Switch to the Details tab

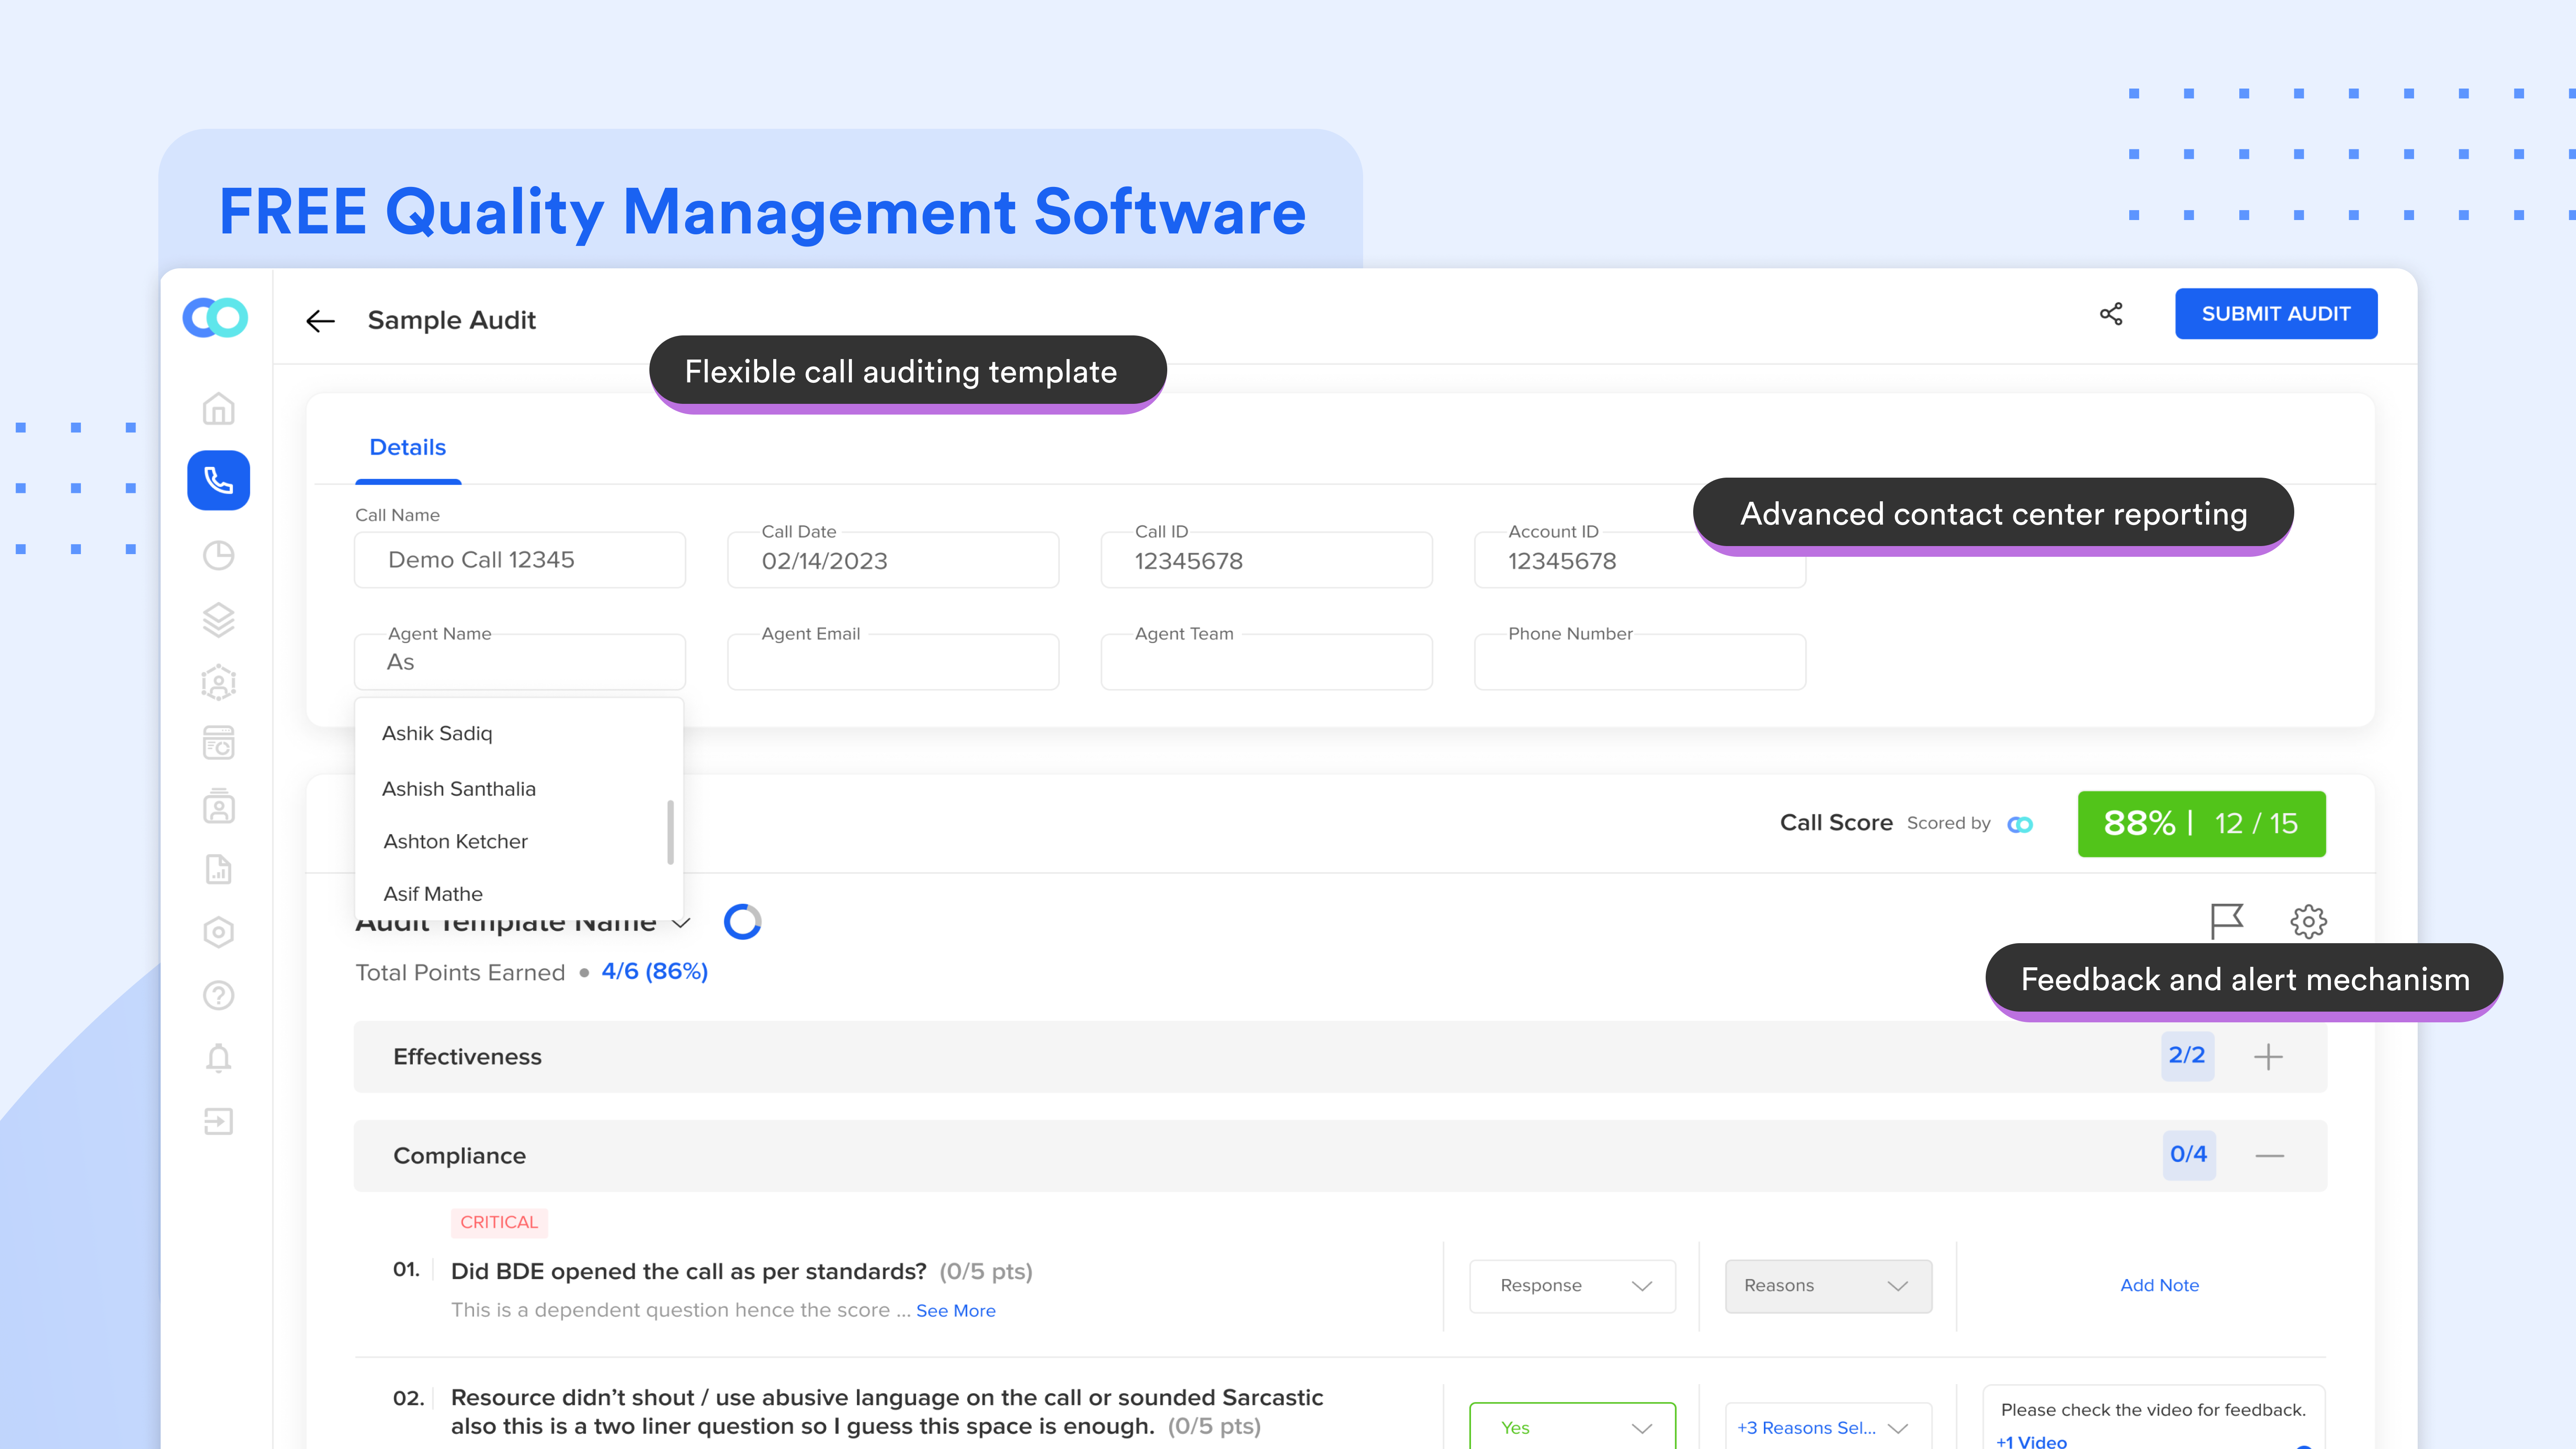(x=407, y=447)
